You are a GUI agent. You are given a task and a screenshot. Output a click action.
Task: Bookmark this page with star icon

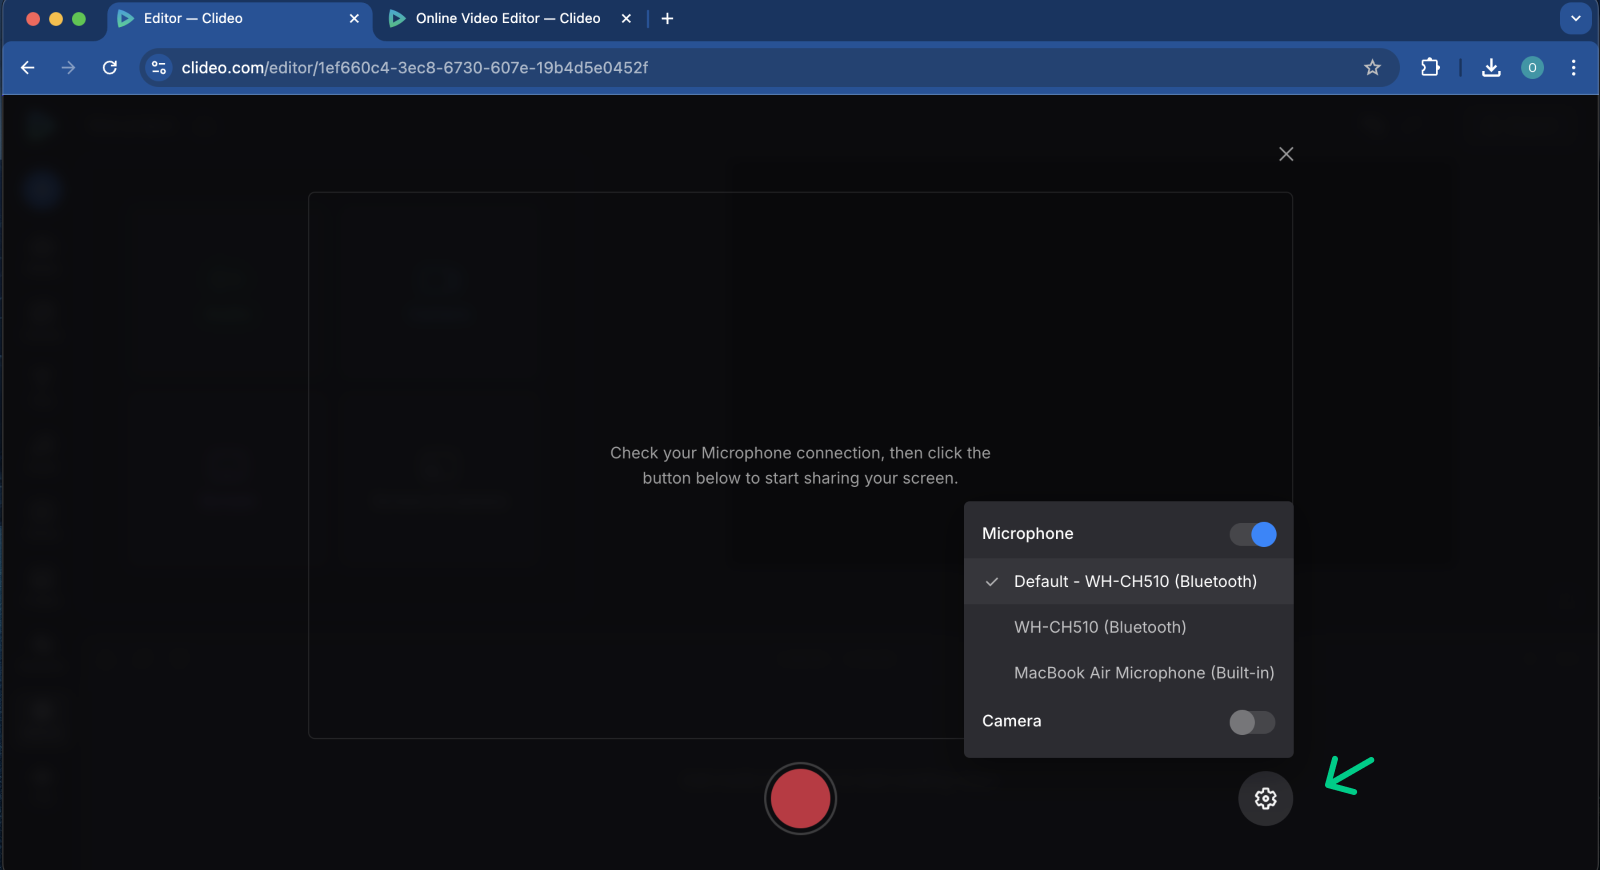[1372, 68]
